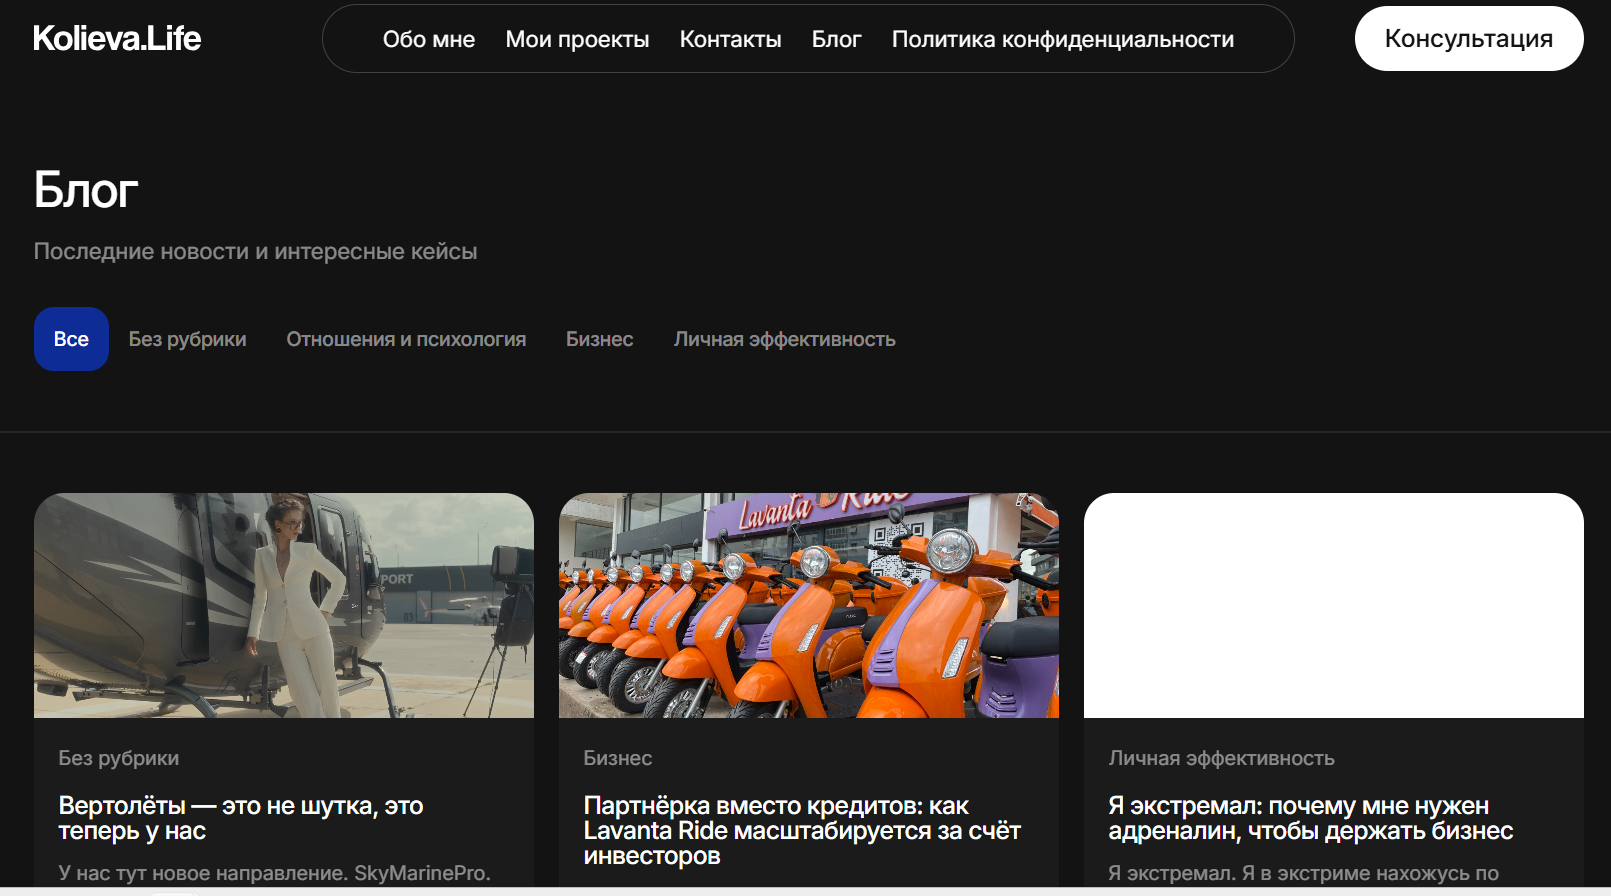Select the Все filter tab

pyautogui.click(x=71, y=339)
